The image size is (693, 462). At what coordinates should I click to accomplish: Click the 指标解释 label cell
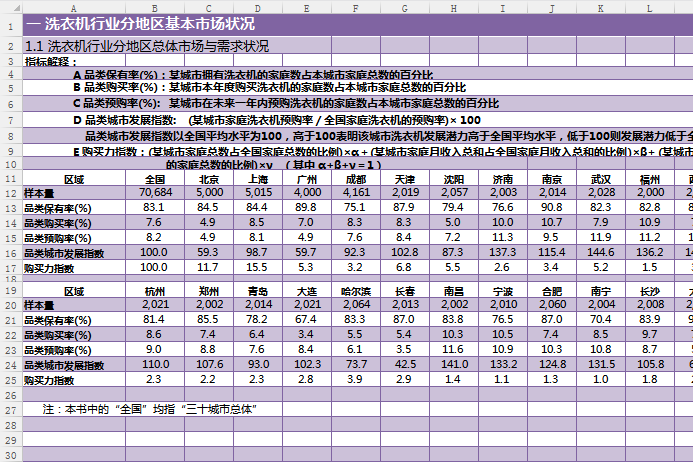click(48, 61)
